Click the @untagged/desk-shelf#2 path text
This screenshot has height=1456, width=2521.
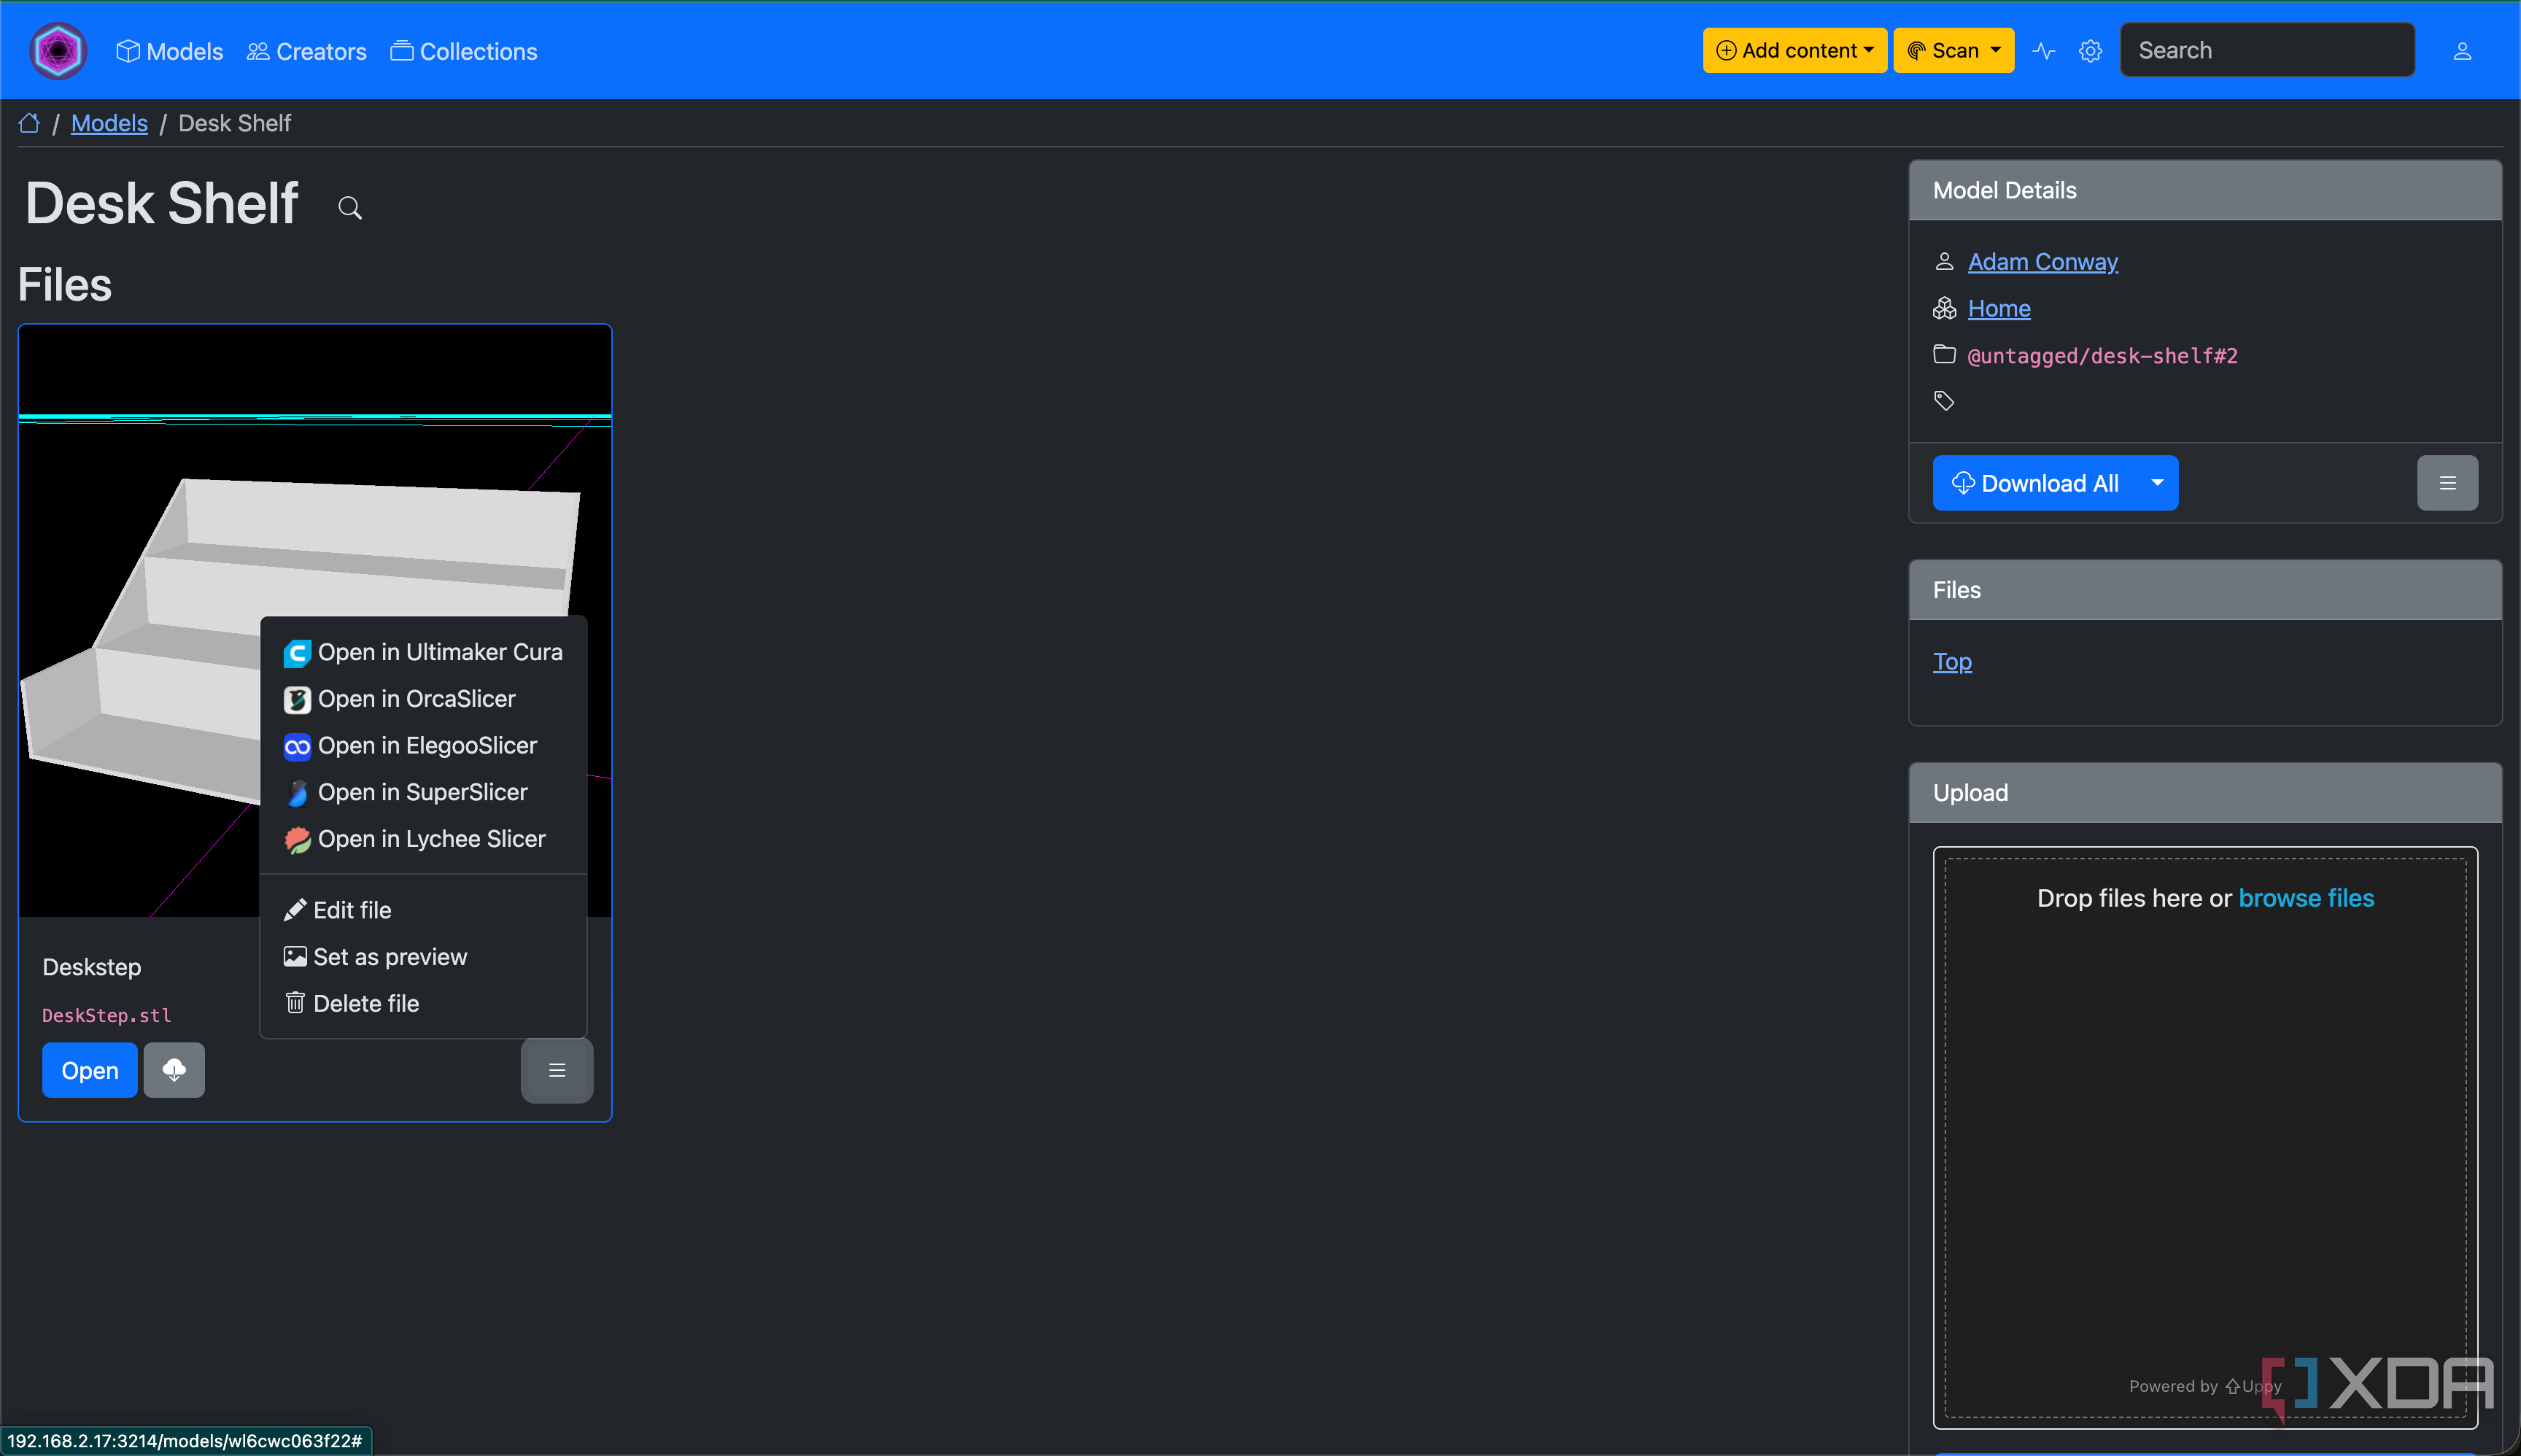[x=2102, y=355]
